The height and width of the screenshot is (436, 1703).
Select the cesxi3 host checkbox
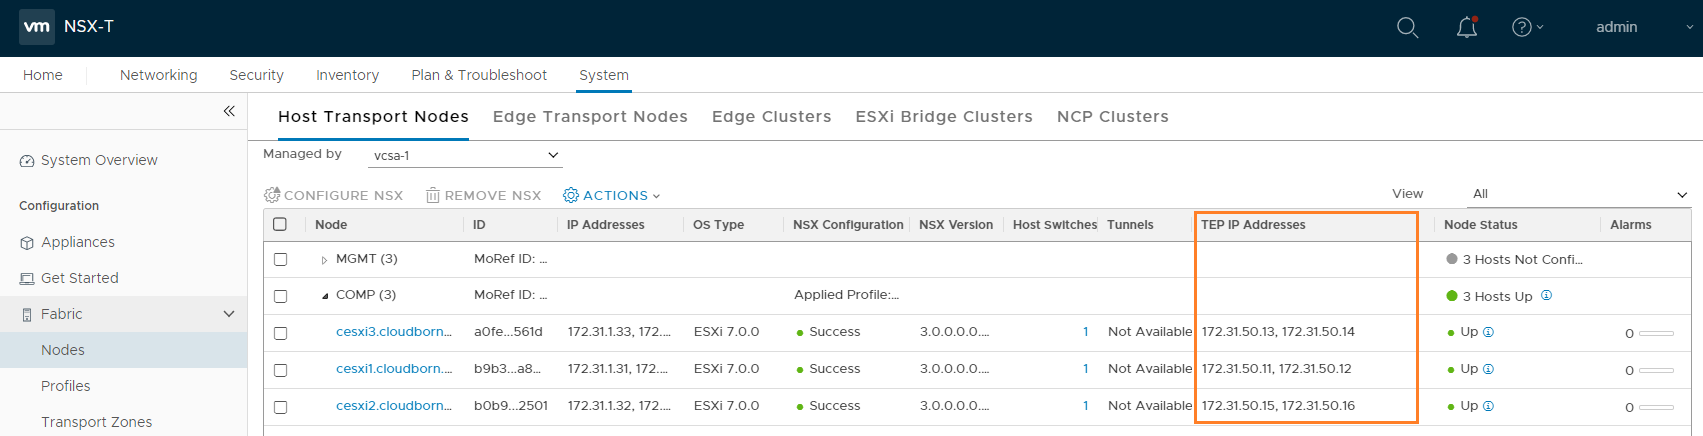[x=280, y=333]
